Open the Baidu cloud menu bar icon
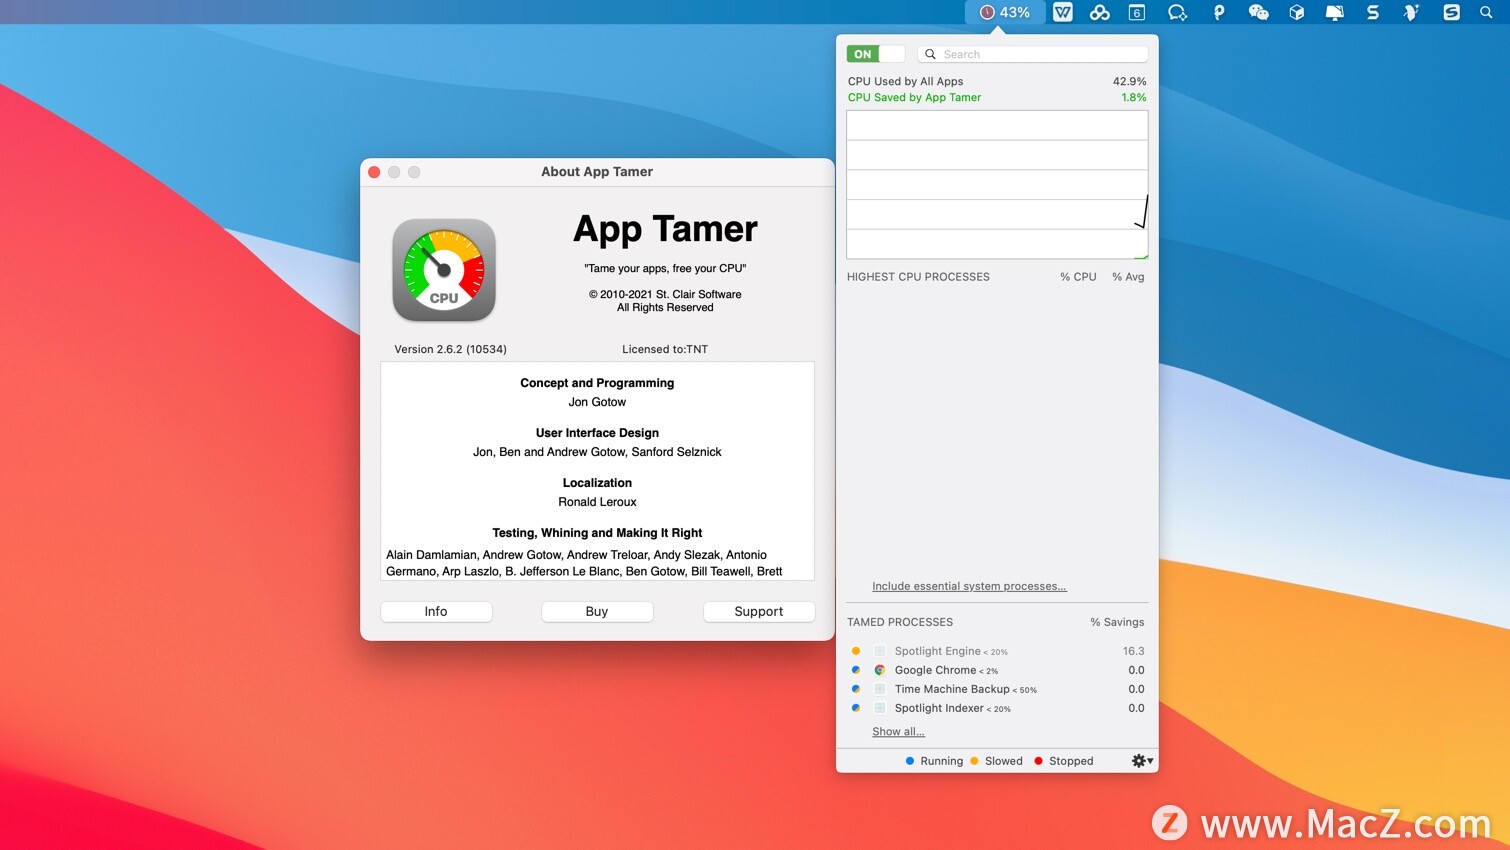The height and width of the screenshot is (850, 1510). 1099,12
